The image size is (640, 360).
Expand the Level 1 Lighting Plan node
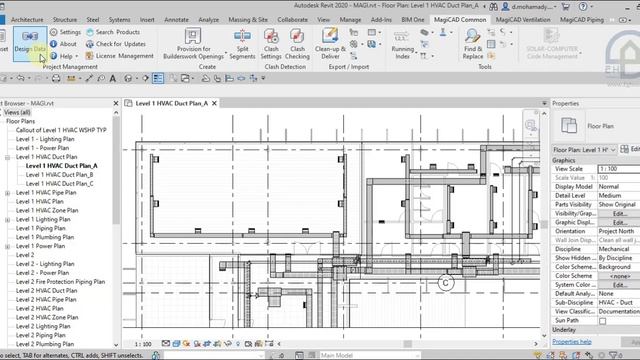pos(7,220)
